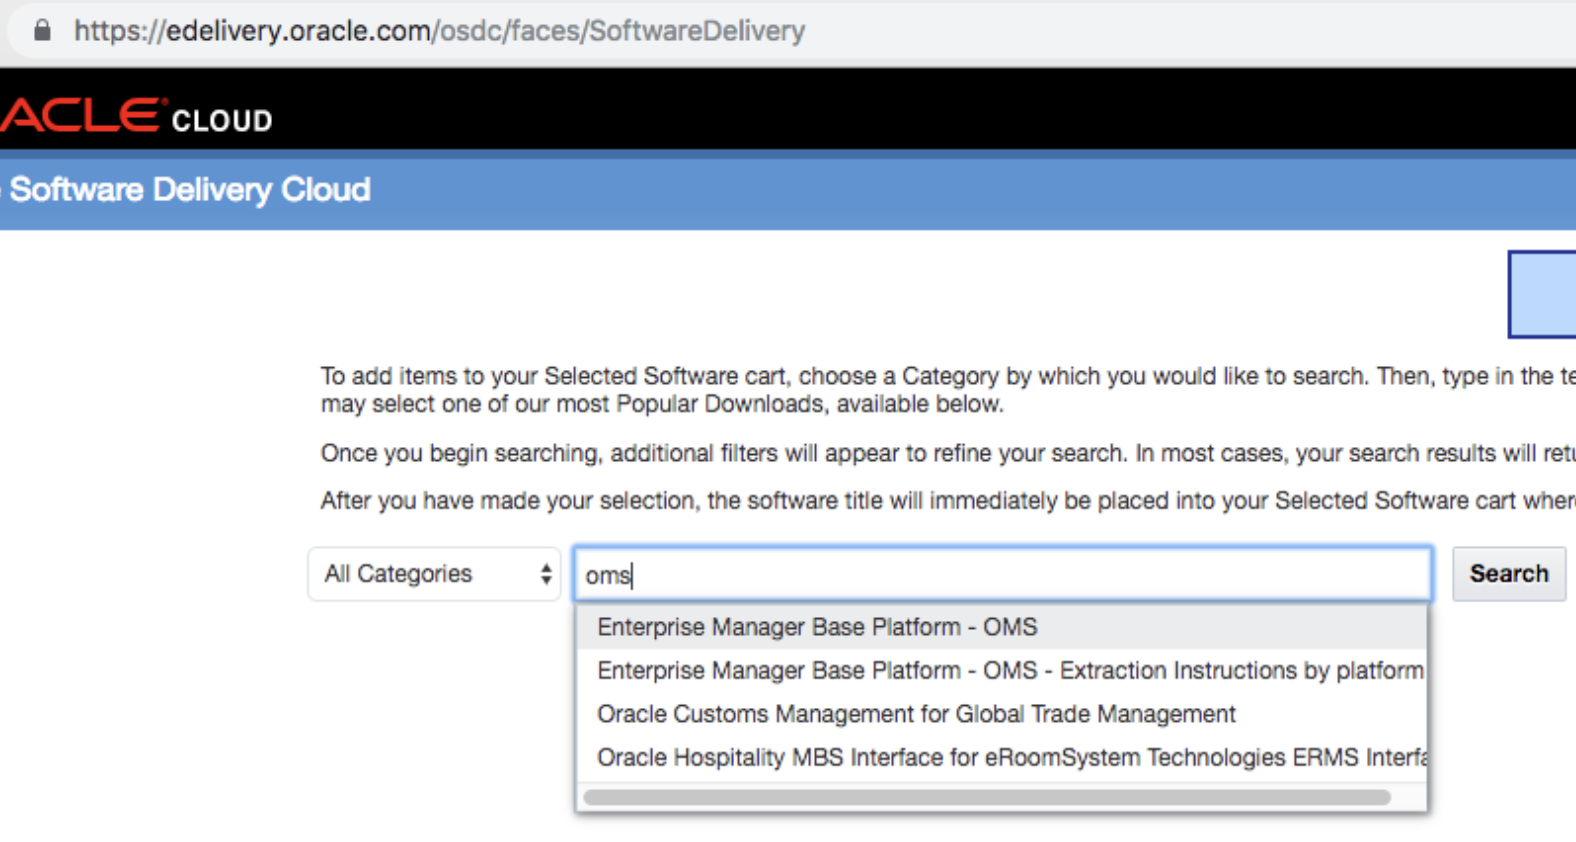Click the search field containing 'oms'
1576x842 pixels.
point(1003,574)
